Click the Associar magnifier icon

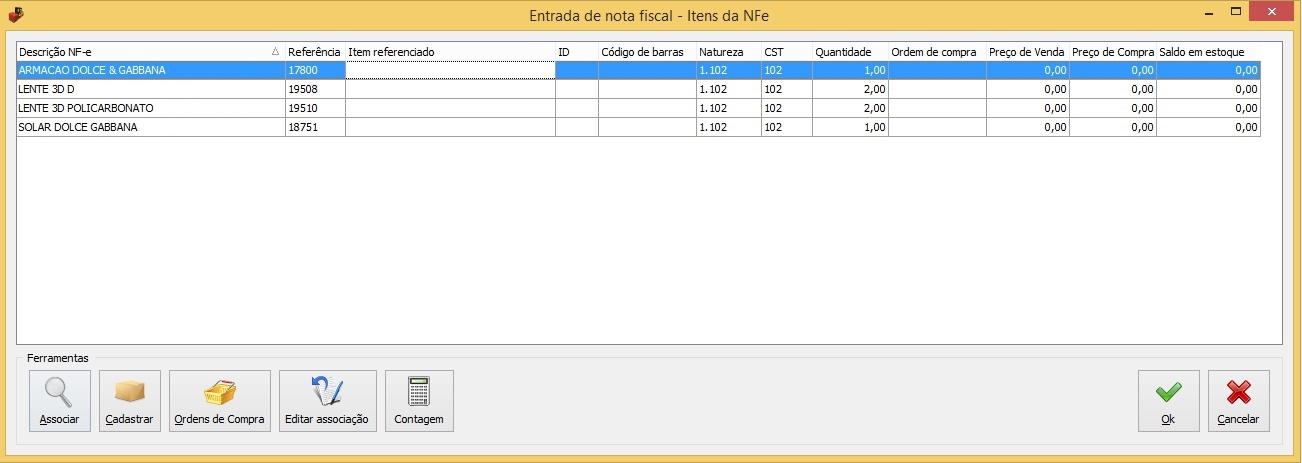coord(59,392)
